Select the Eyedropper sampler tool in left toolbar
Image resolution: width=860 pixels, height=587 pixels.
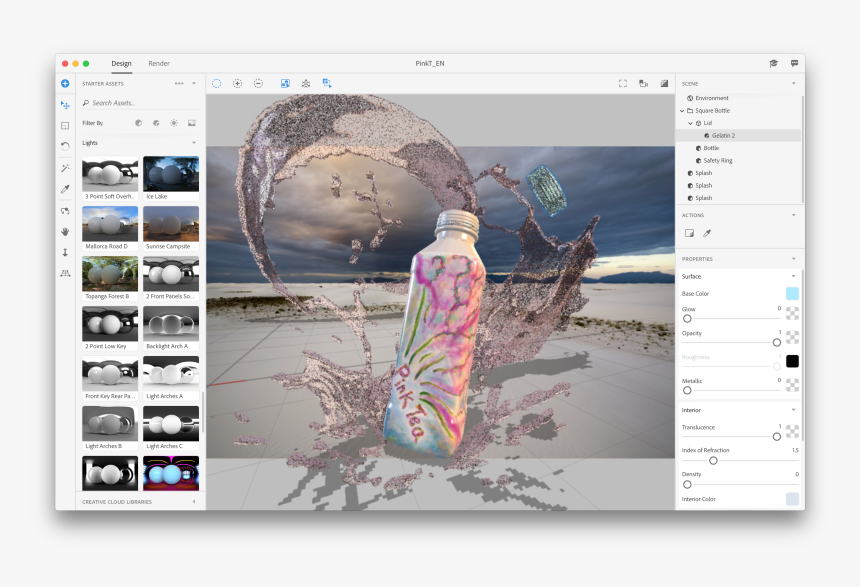pos(65,189)
